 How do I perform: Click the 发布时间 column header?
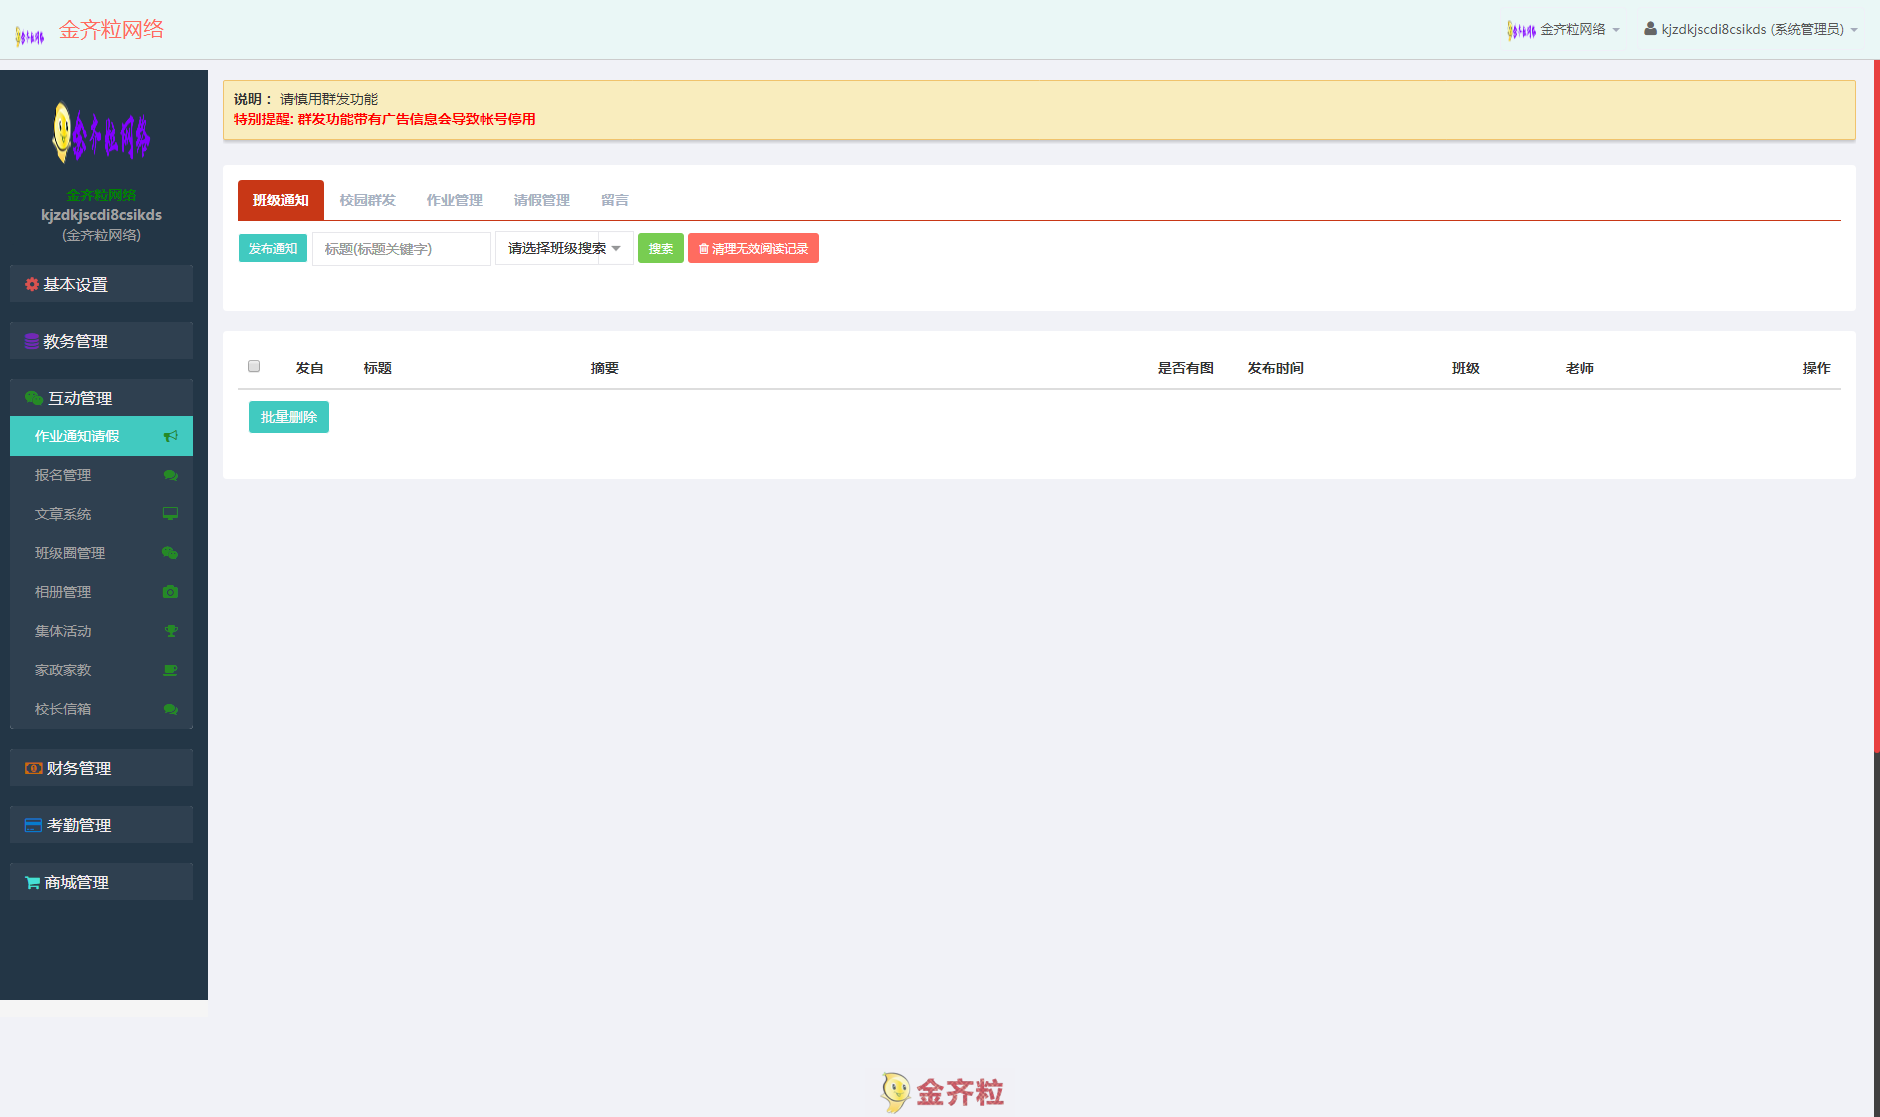point(1275,368)
